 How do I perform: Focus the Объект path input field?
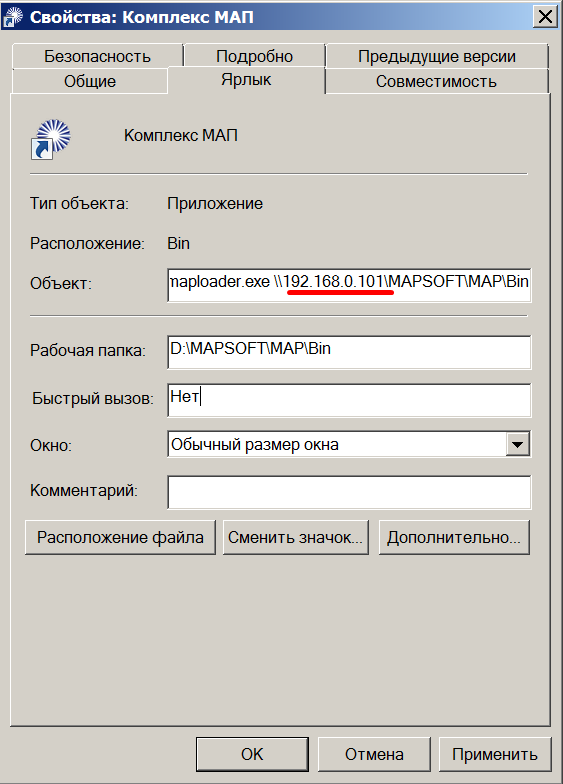349,285
